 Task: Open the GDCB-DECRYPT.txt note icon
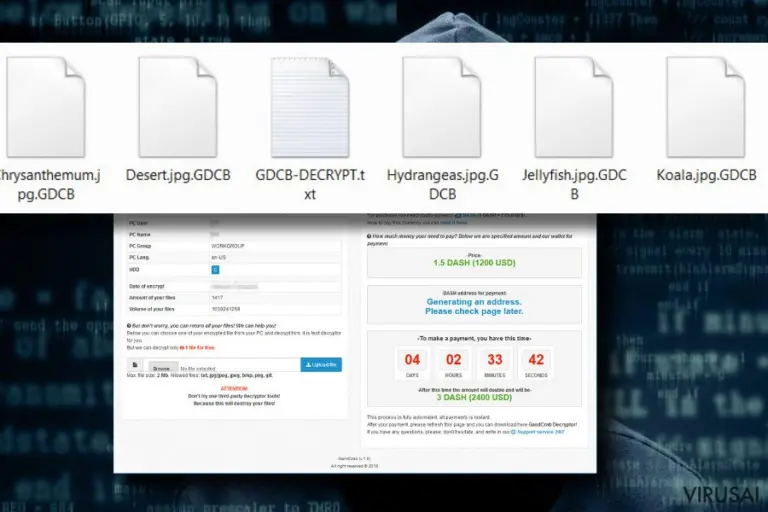[310, 107]
